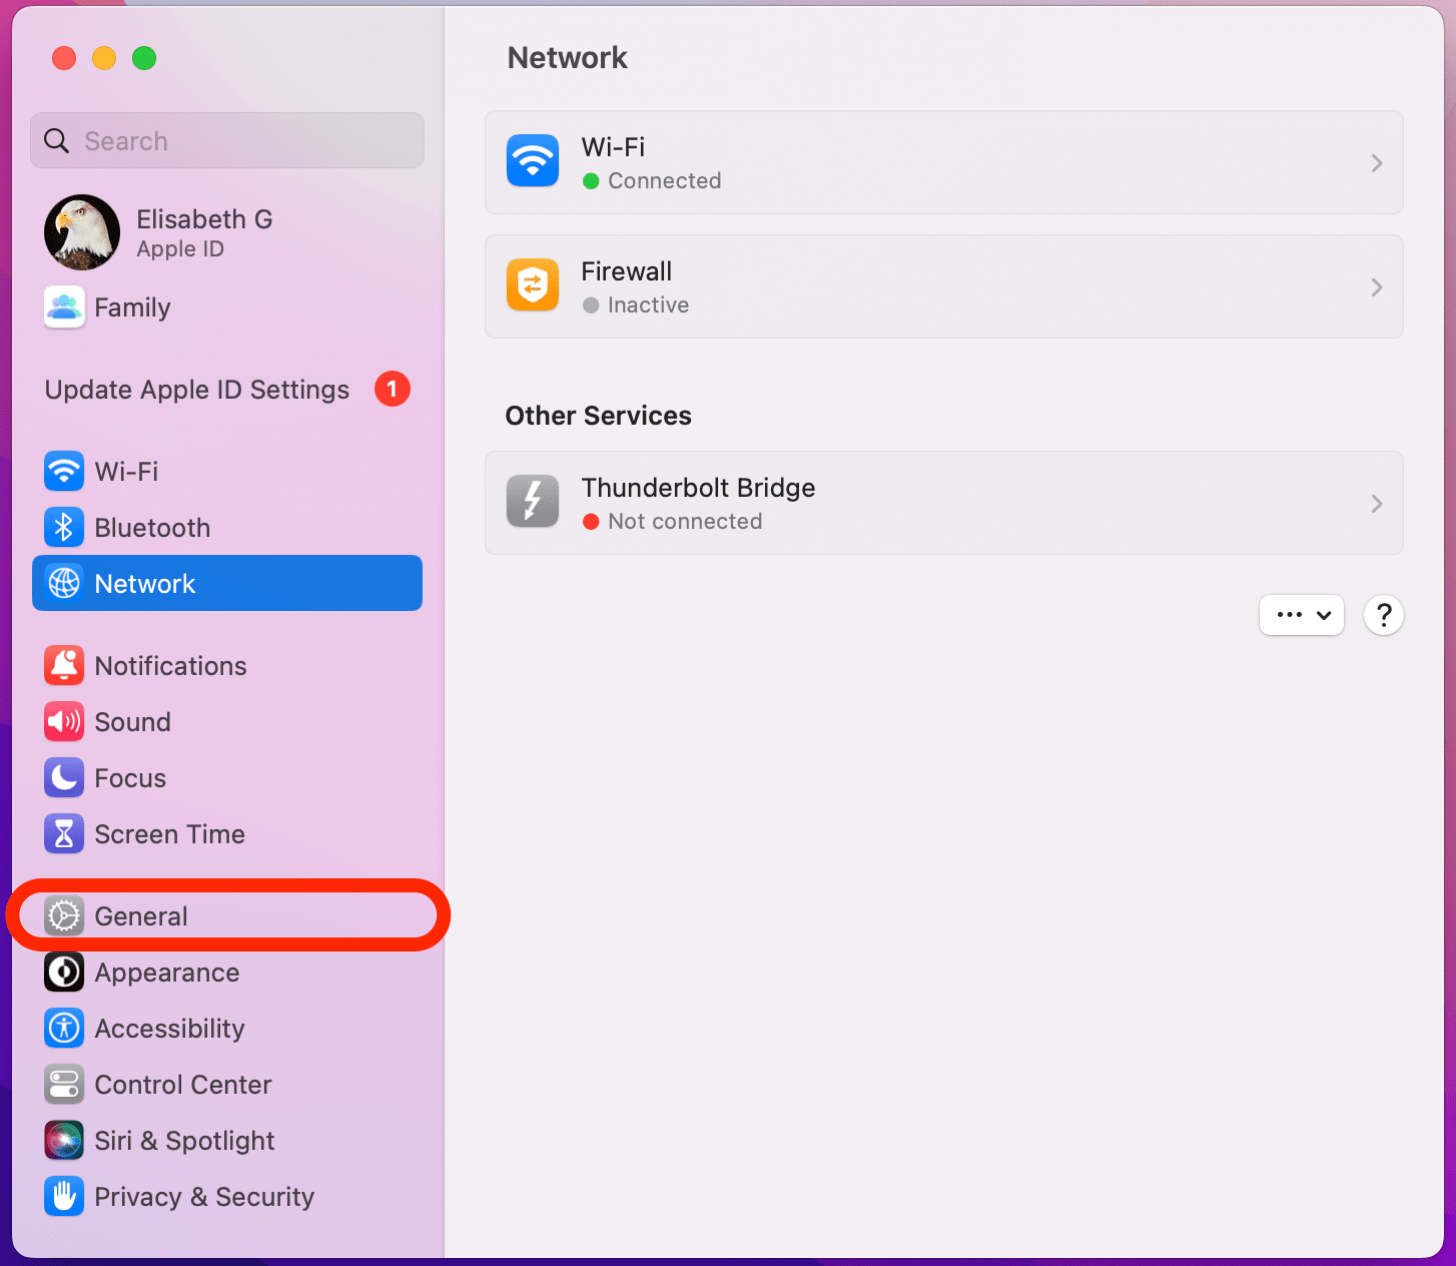1456x1266 pixels.
Task: Open the Network help question mark button
Action: [1383, 615]
